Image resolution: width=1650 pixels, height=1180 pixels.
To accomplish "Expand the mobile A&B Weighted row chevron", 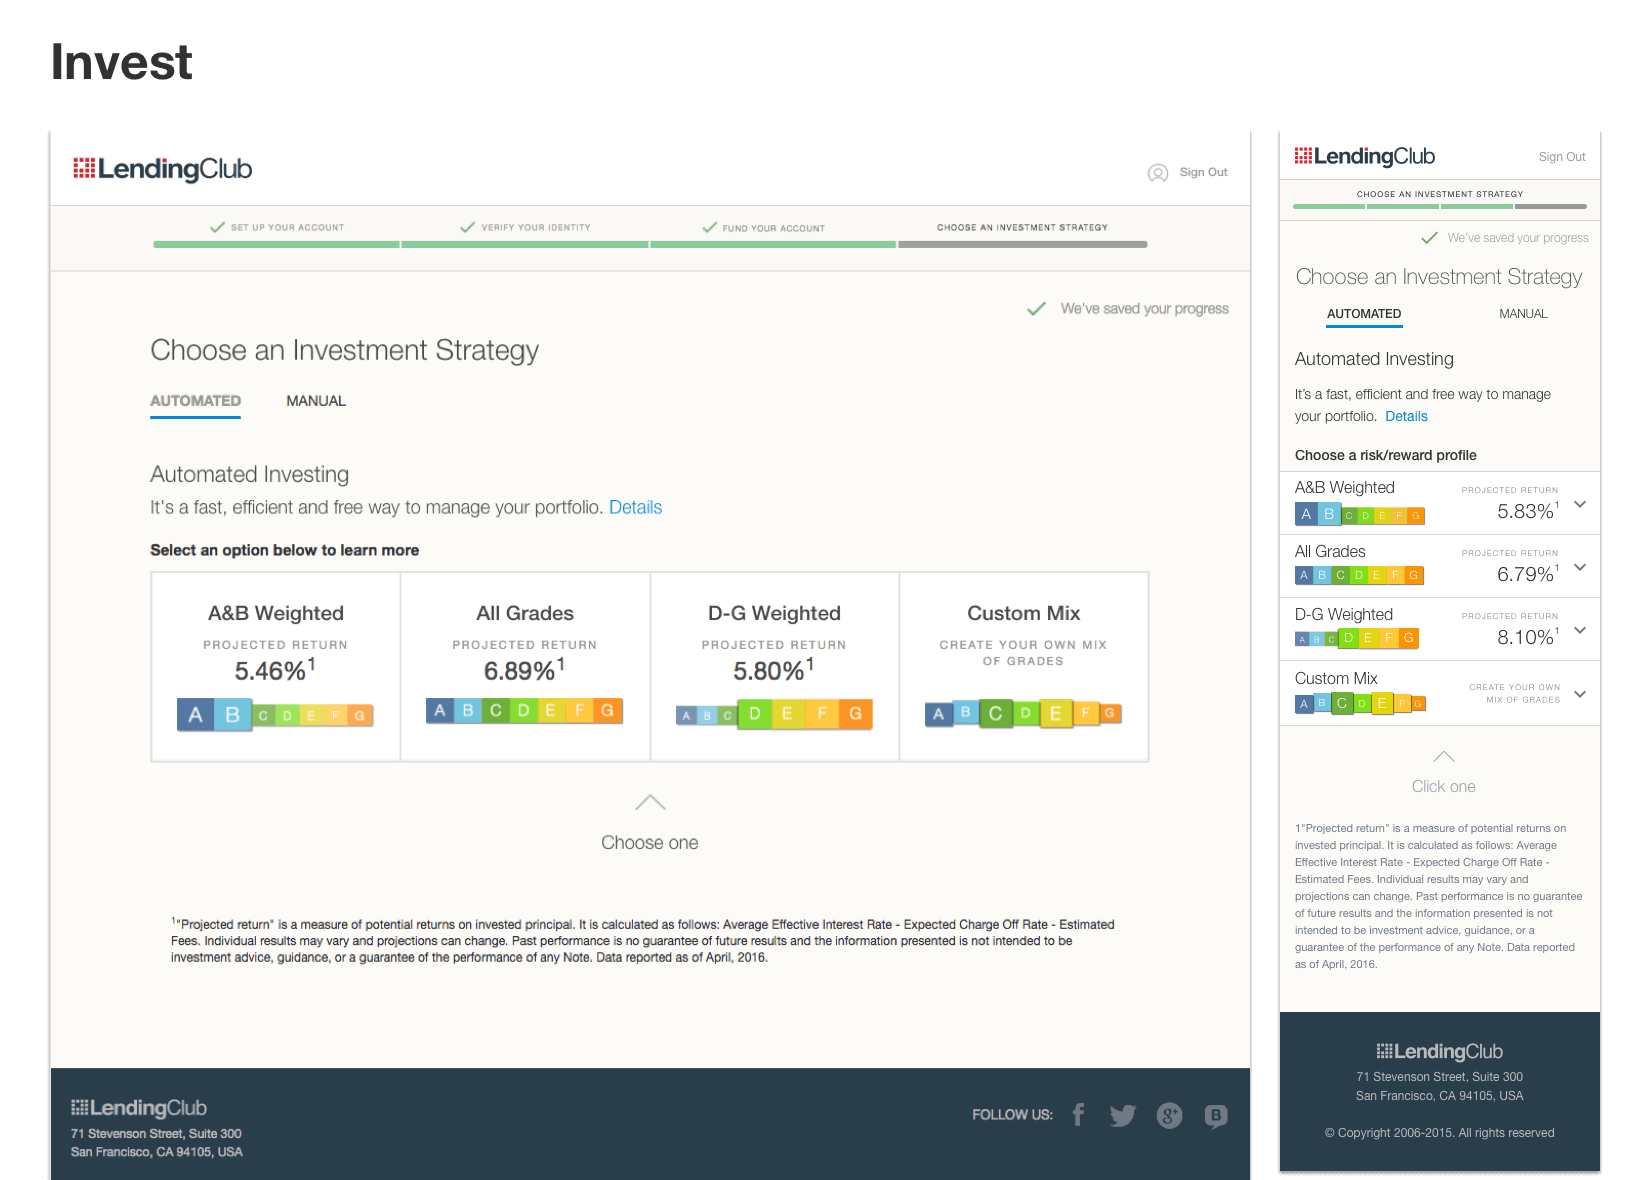I will pos(1580,504).
